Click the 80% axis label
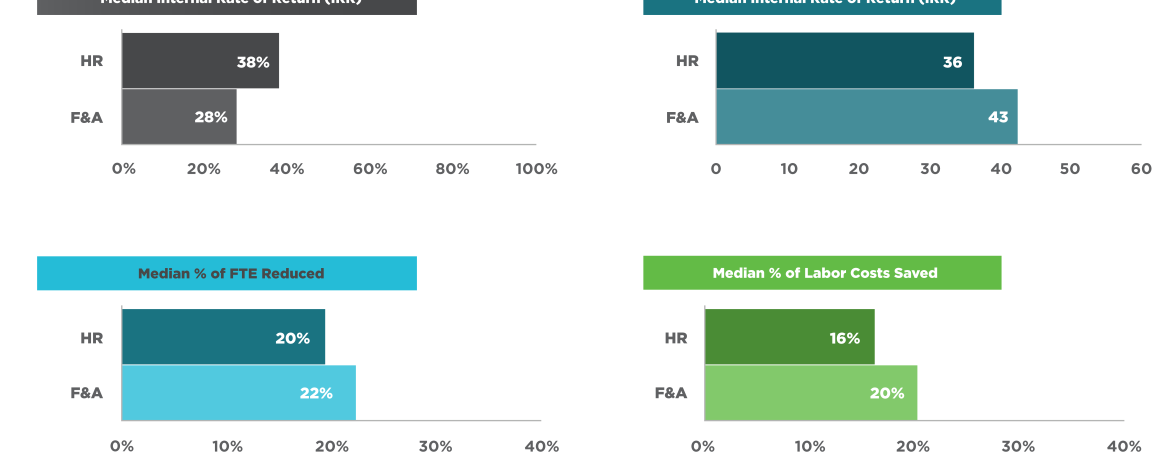 pyautogui.click(x=452, y=169)
